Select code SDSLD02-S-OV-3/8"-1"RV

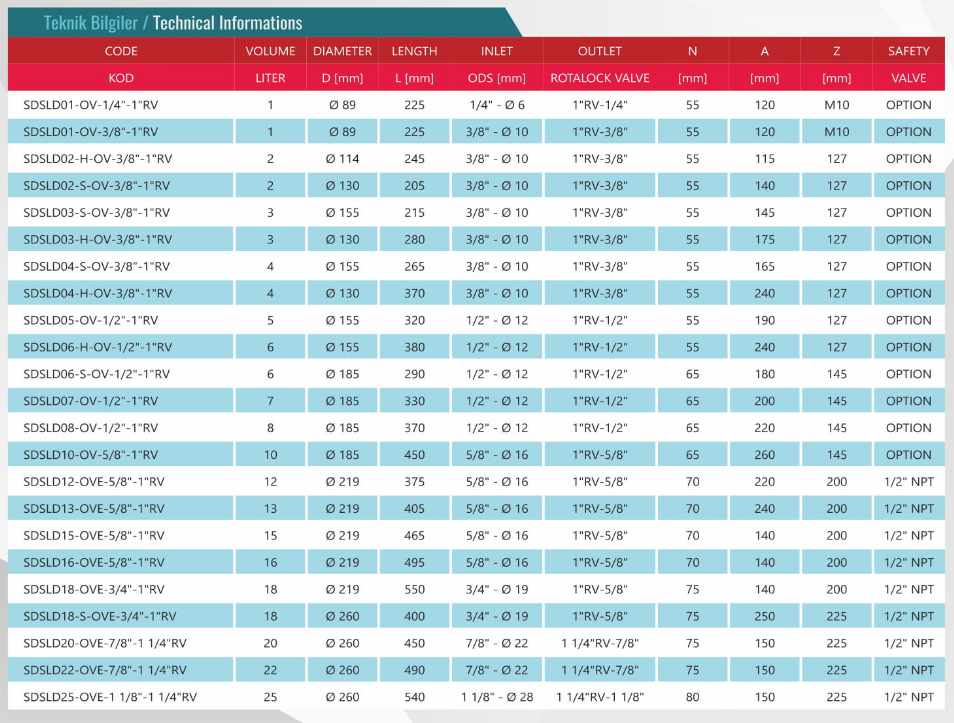pos(97,186)
